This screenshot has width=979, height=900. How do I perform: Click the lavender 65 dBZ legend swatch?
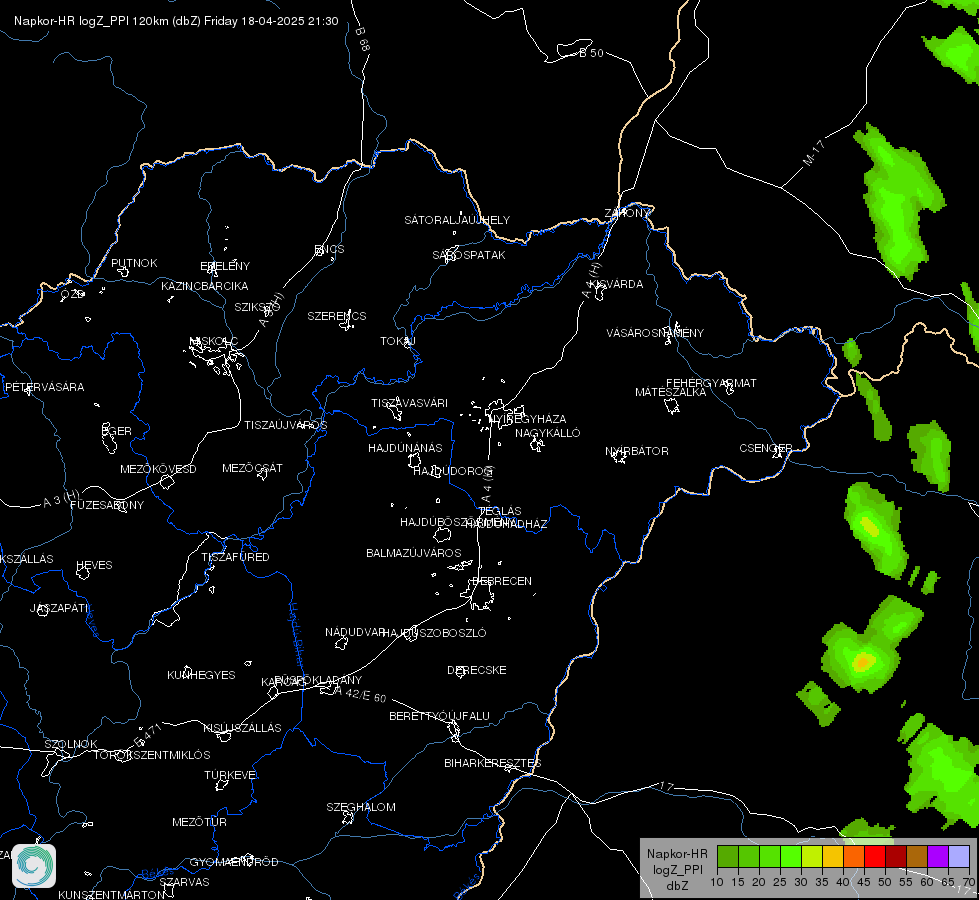[958, 857]
